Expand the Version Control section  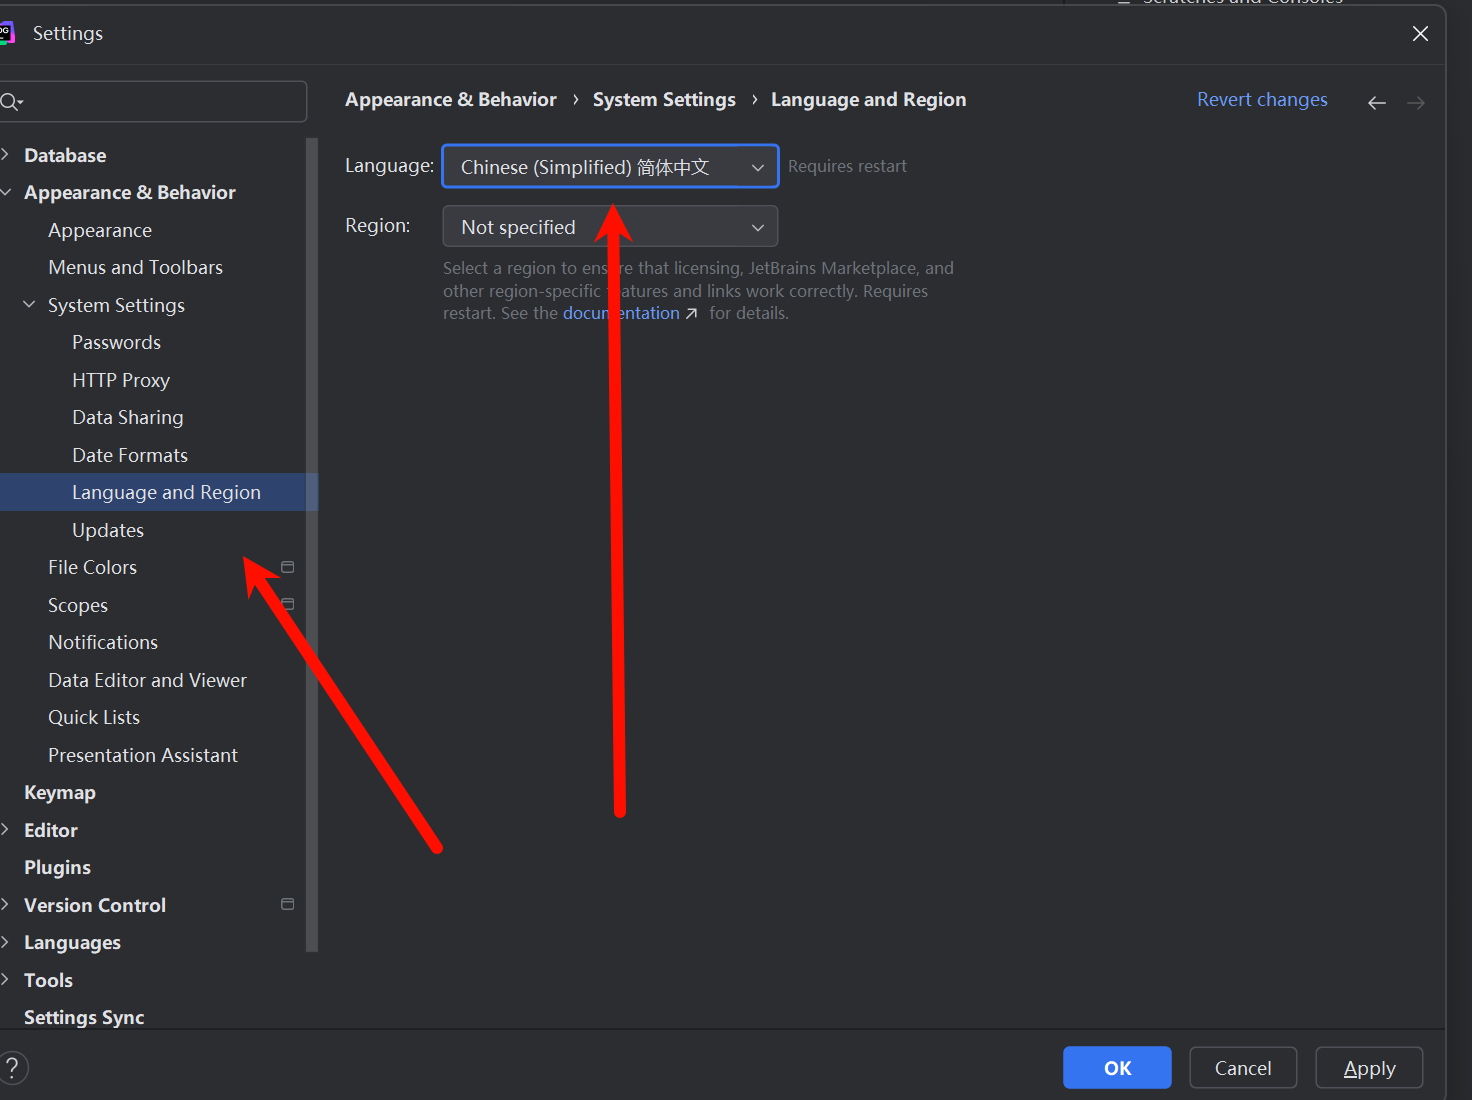5,904
